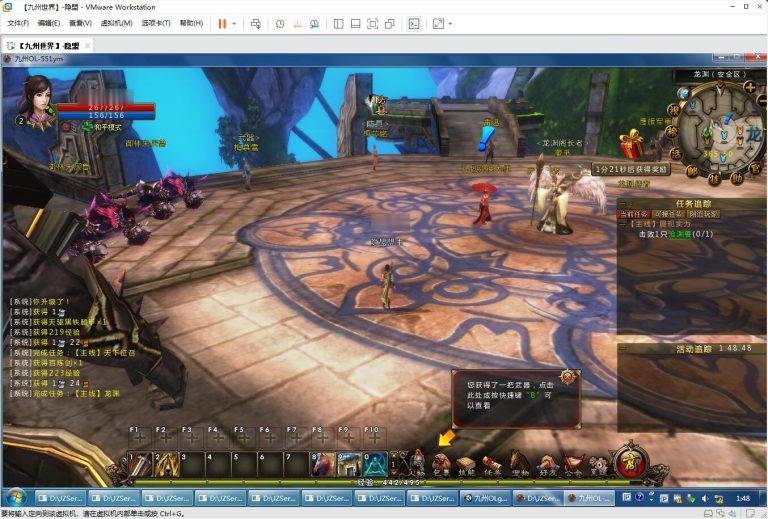Click the 活 round minimap button
The height and width of the screenshot is (519, 768).
[x=676, y=154]
